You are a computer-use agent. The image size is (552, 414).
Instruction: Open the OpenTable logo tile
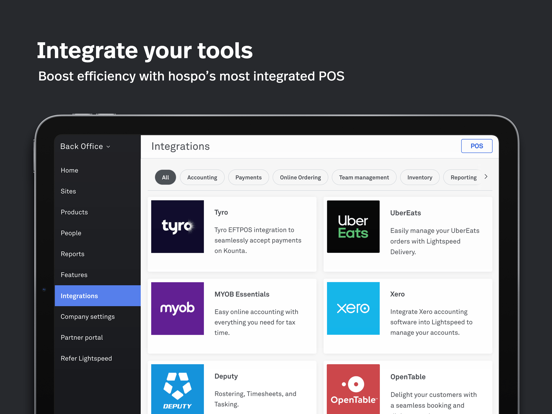click(x=353, y=389)
